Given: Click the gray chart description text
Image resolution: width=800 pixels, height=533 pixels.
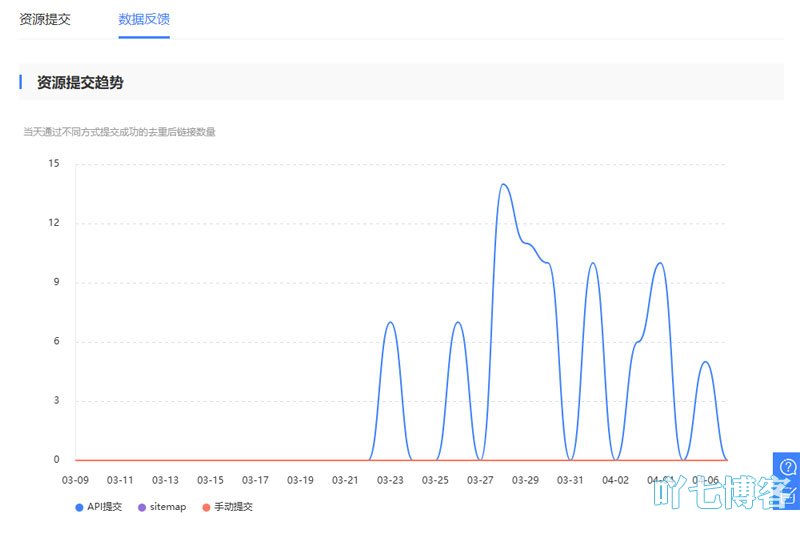Looking at the screenshot, I should 120,131.
